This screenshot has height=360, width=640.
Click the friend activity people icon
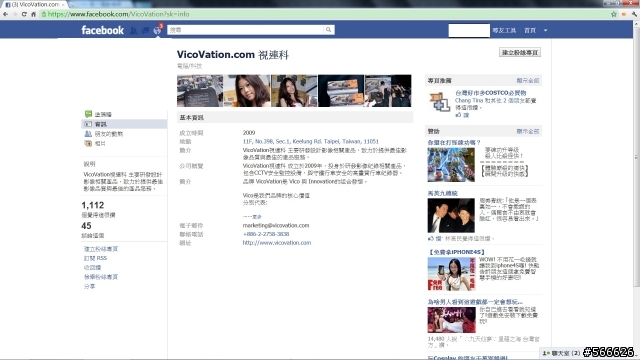point(88,133)
